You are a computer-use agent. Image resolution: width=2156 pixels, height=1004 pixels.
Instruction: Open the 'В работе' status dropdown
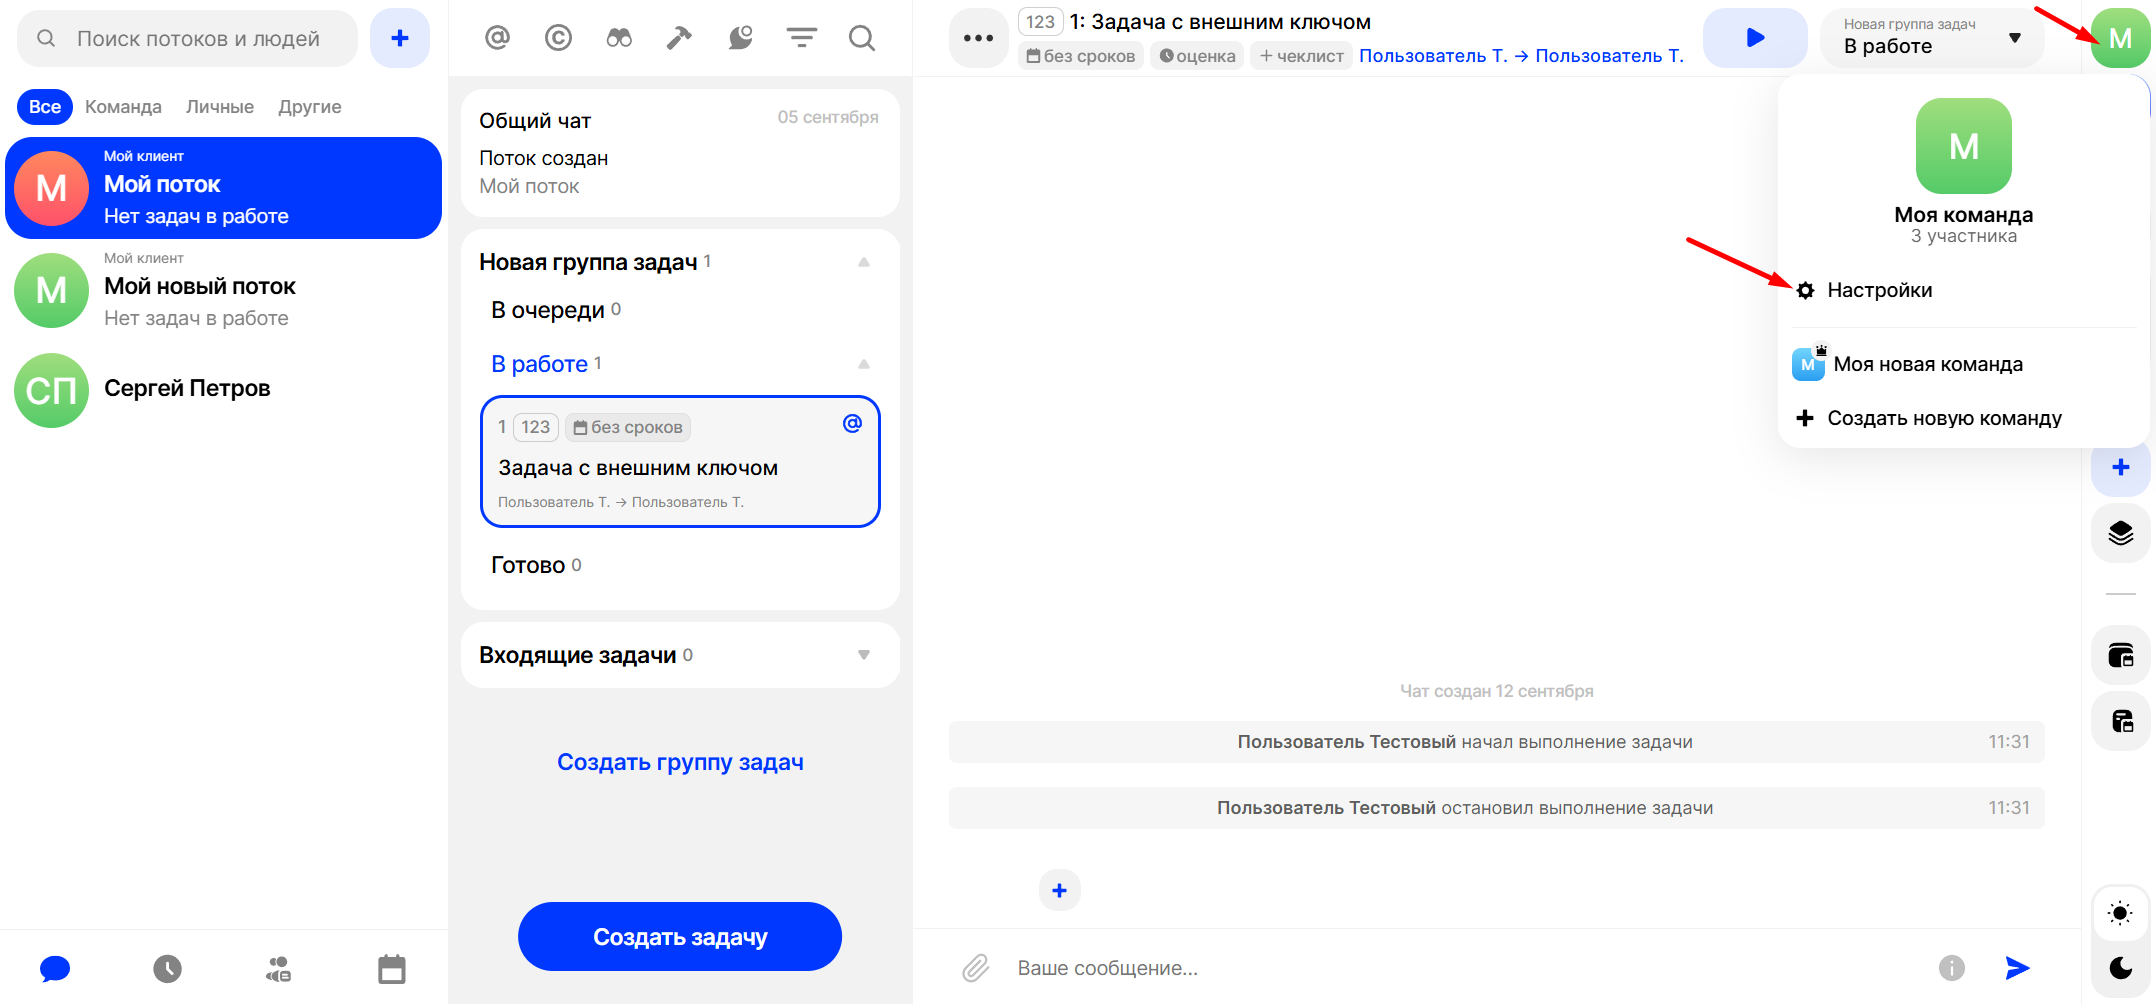(x=1931, y=38)
